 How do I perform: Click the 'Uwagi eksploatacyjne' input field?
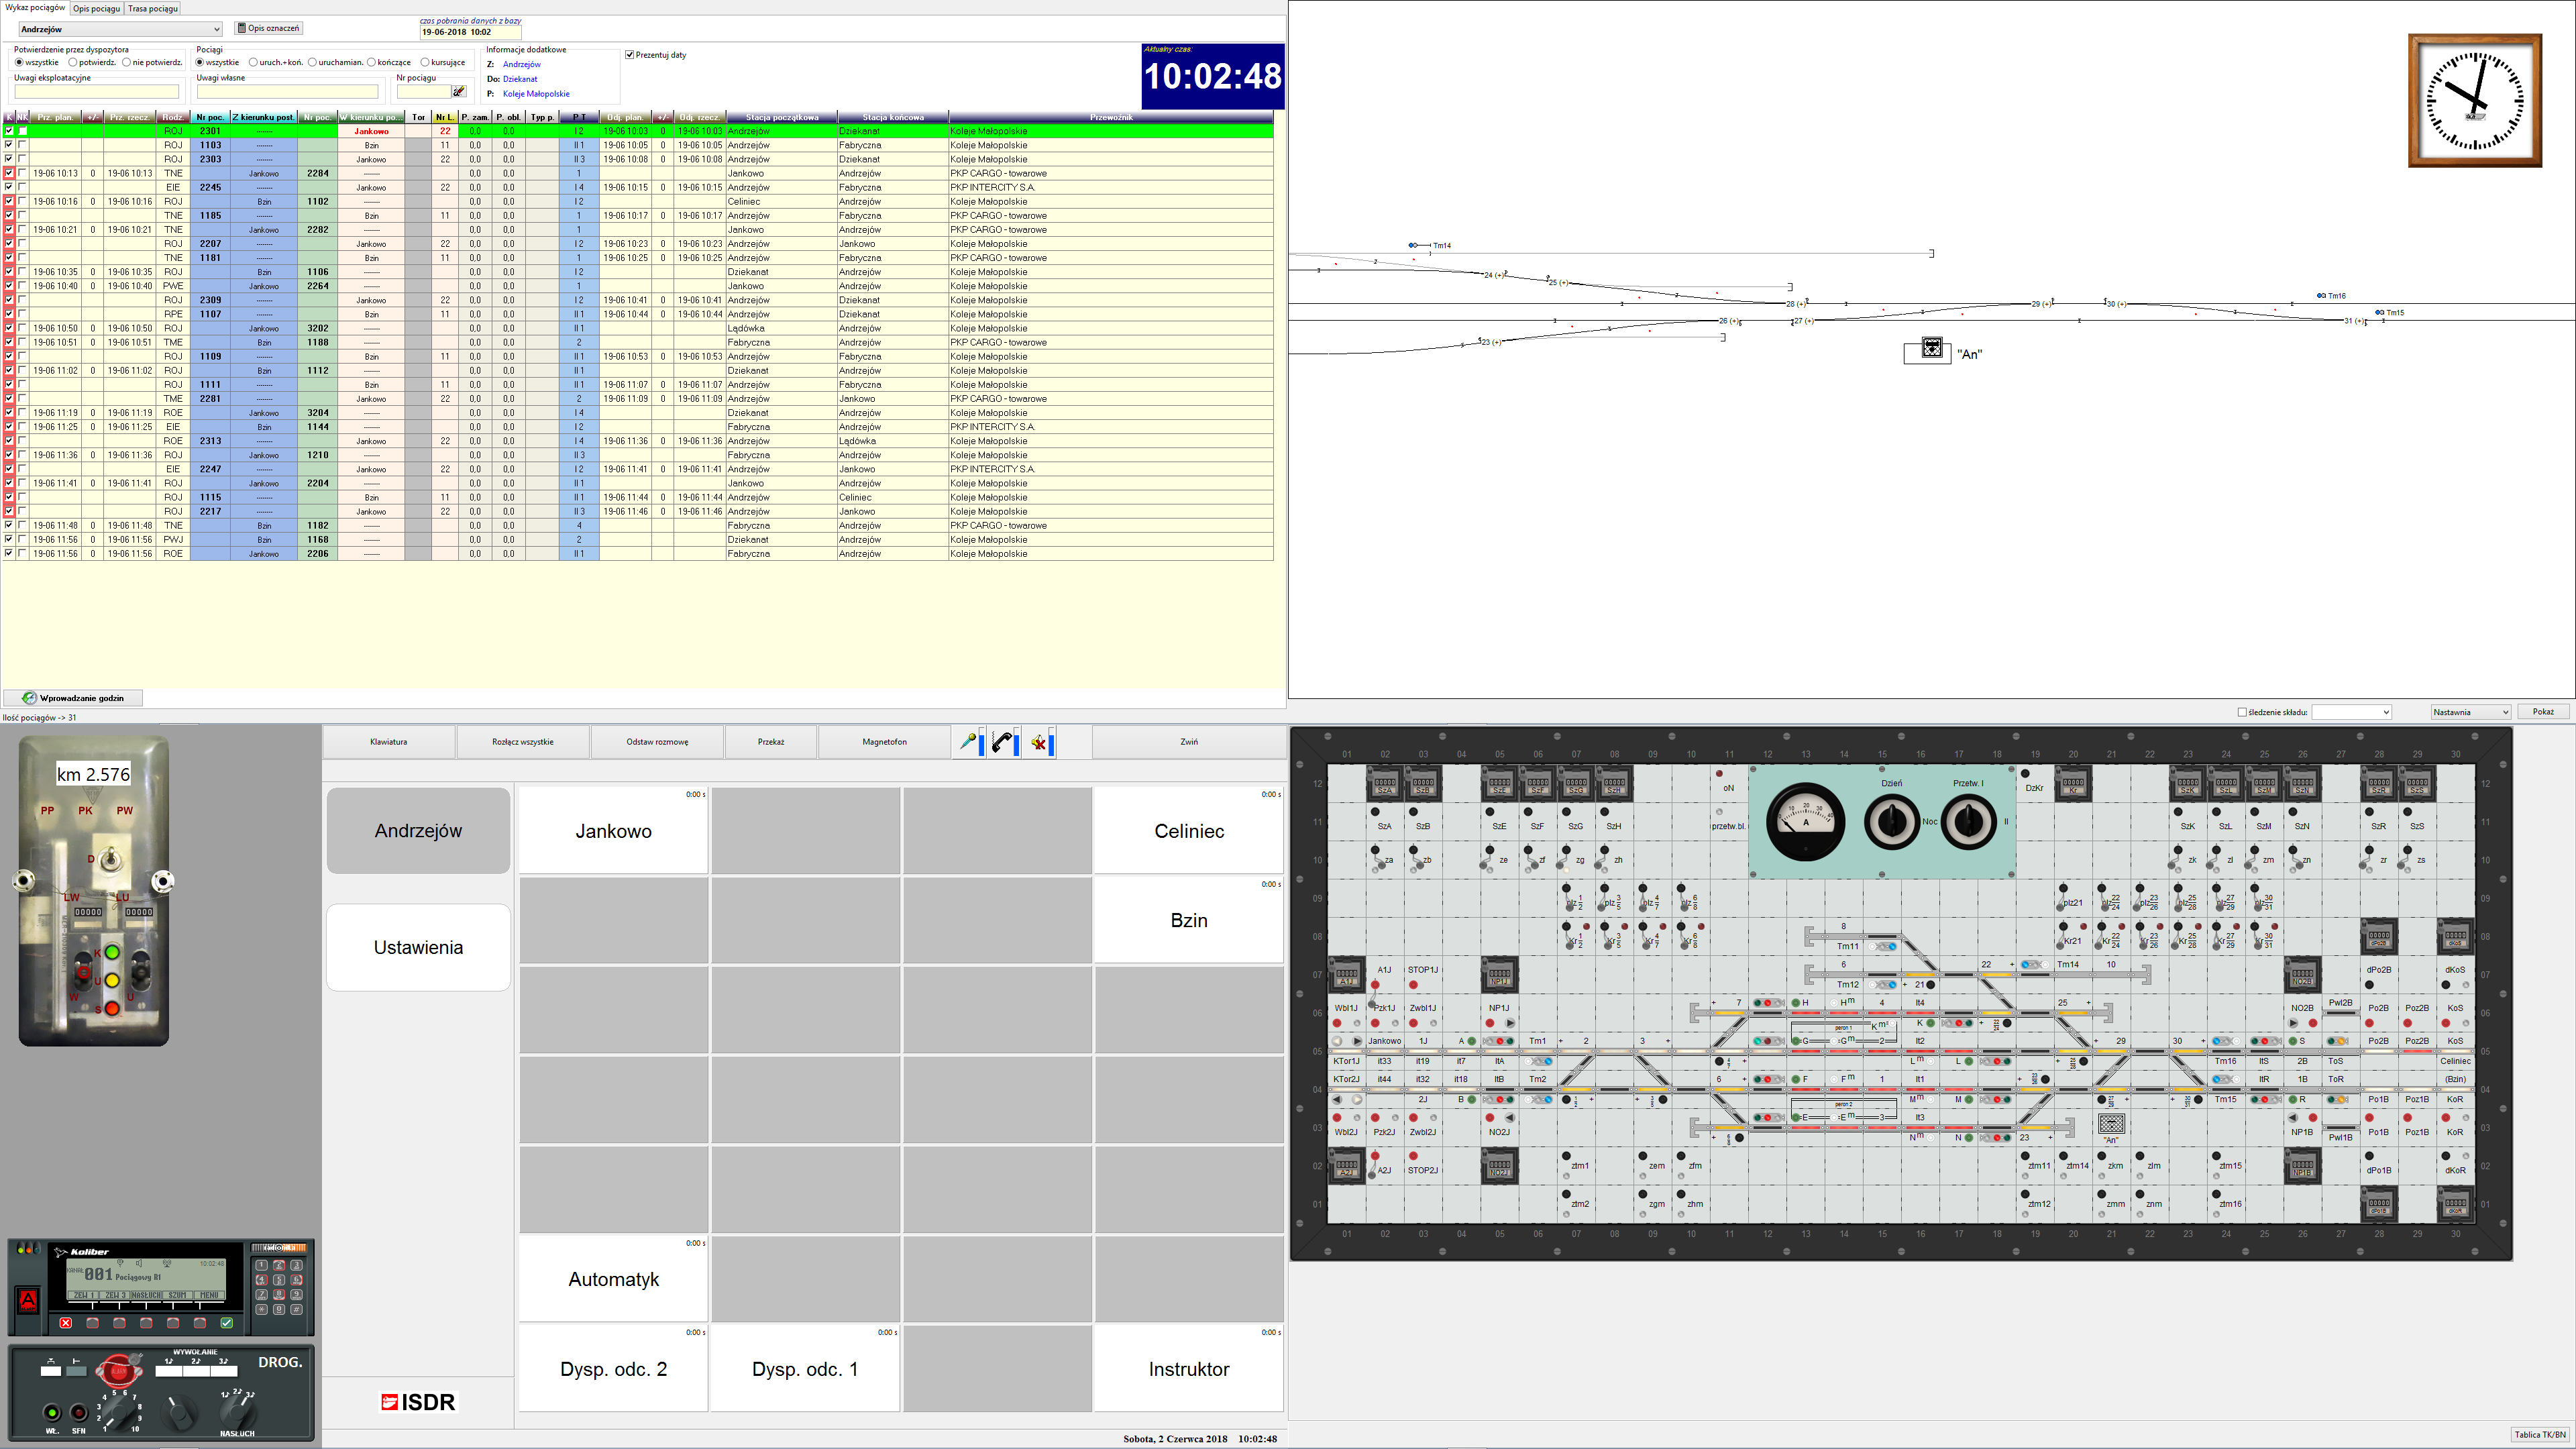point(96,92)
